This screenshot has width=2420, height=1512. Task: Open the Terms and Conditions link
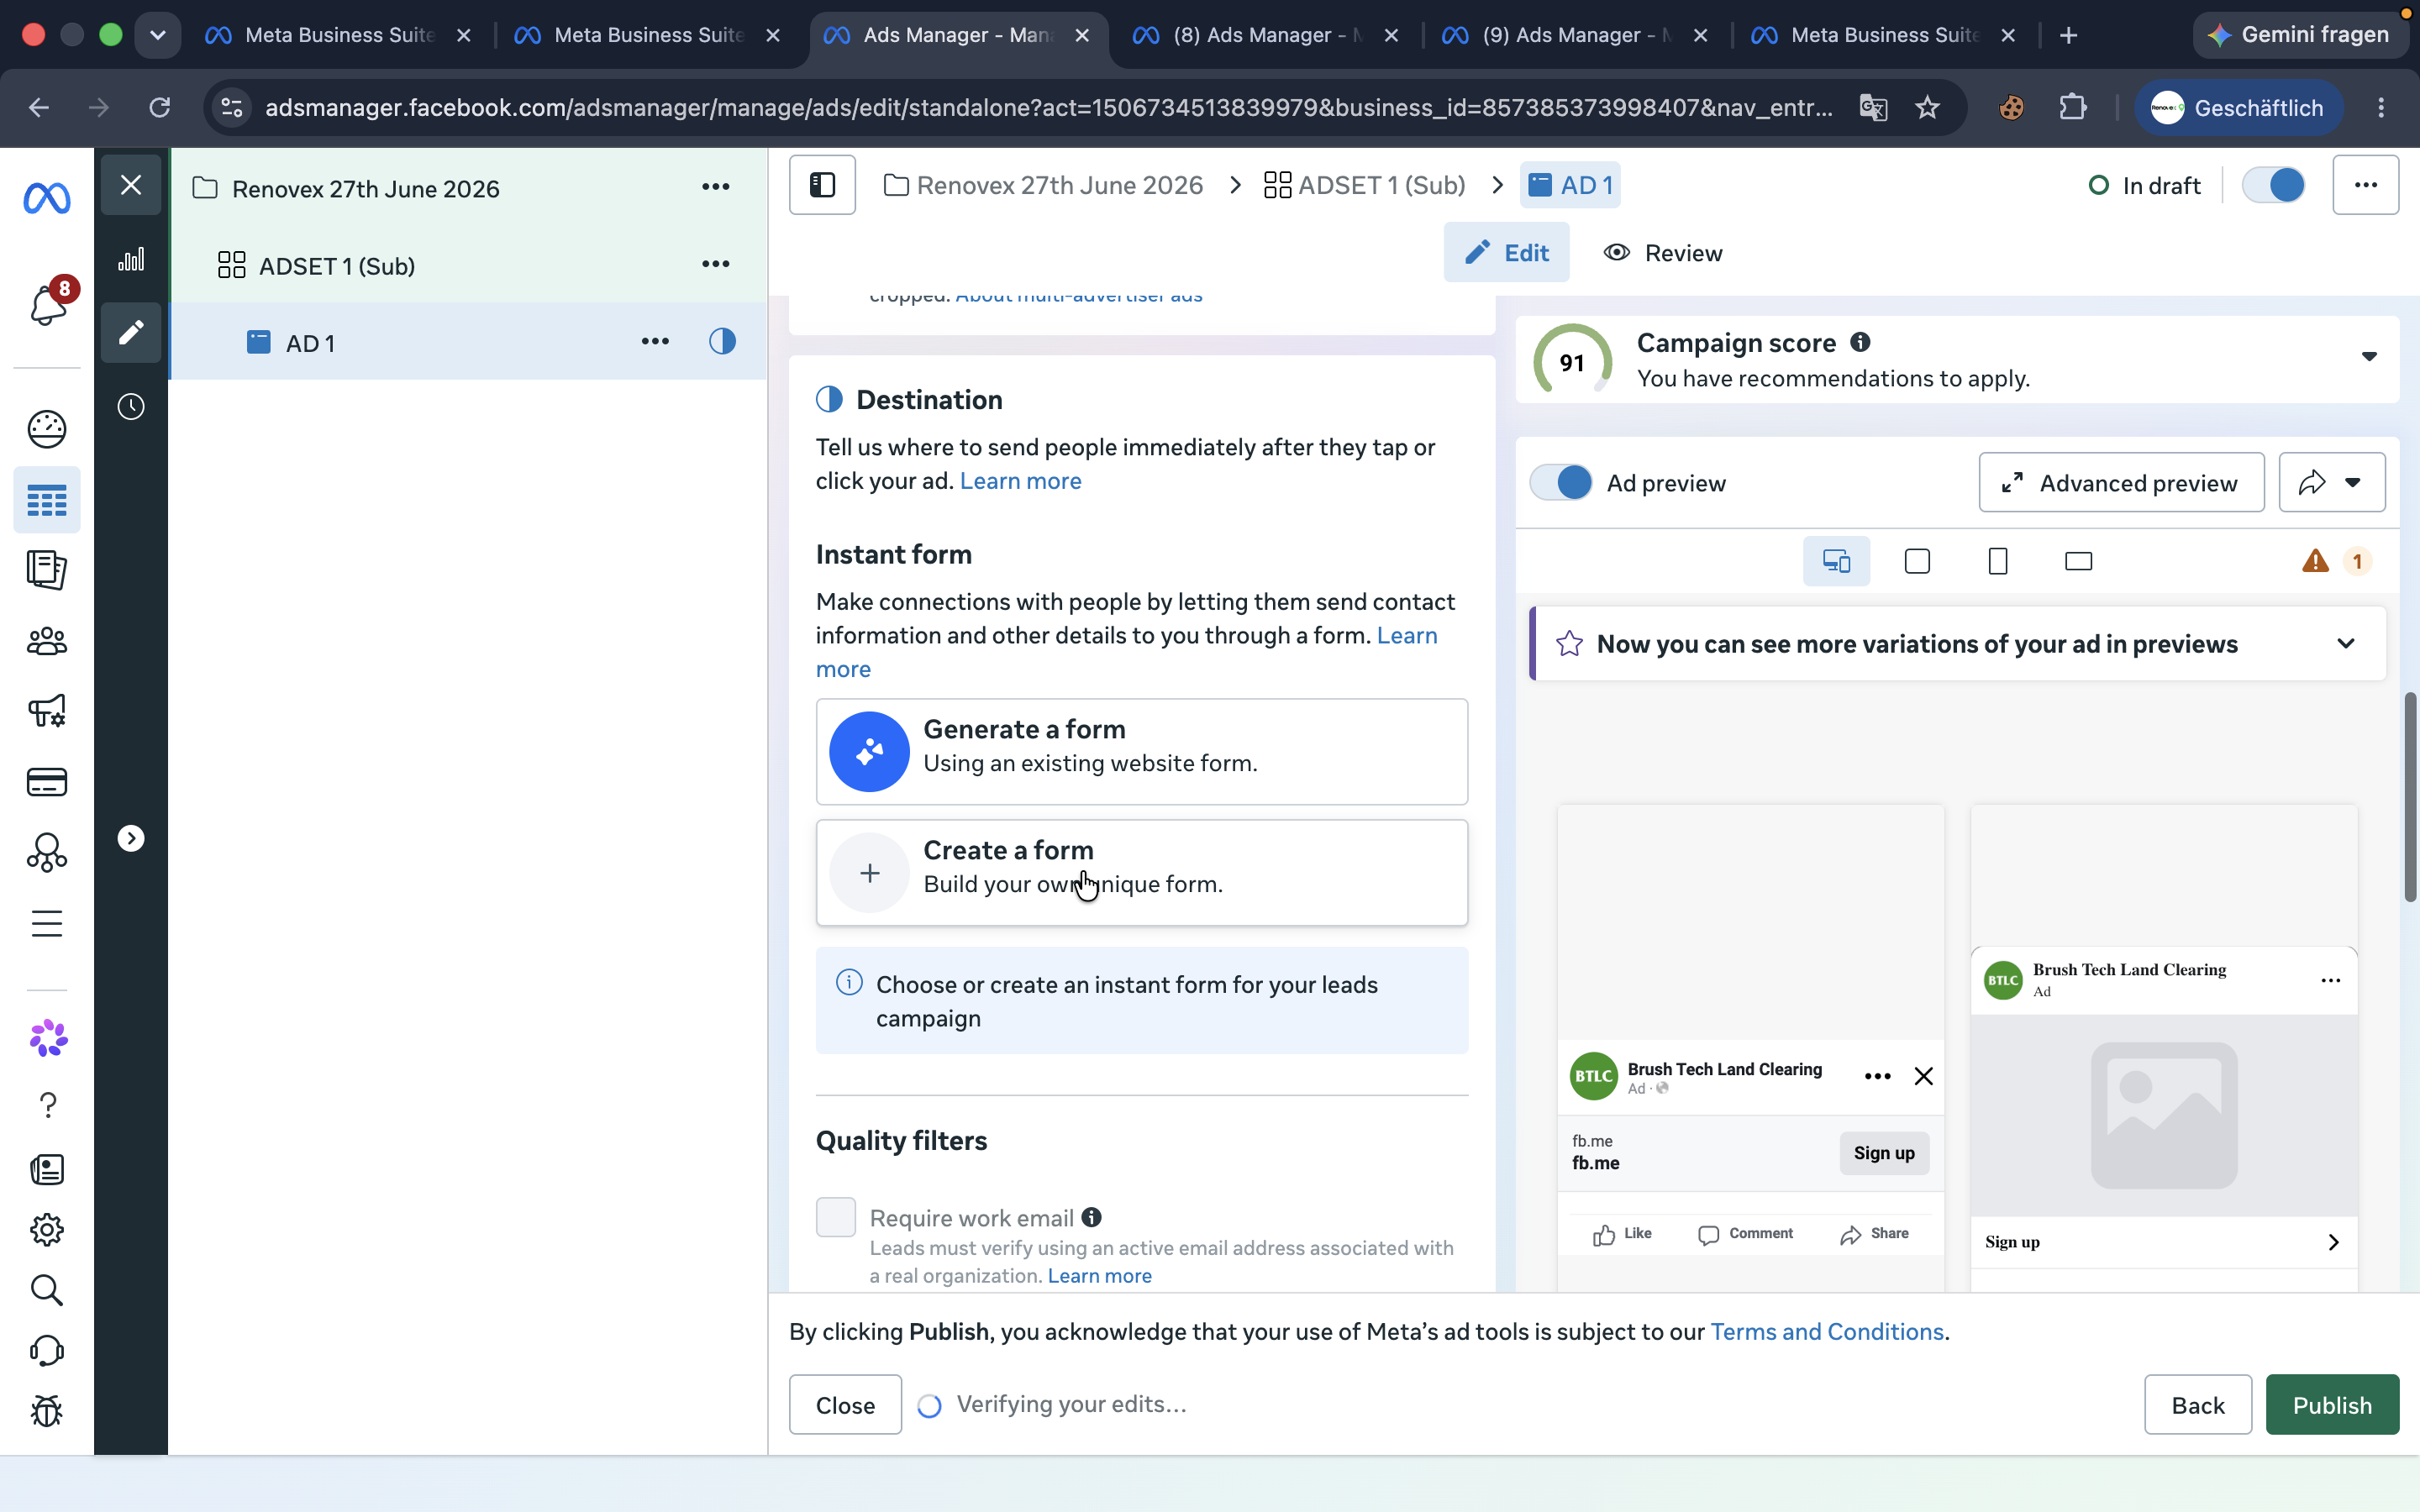(x=1827, y=1332)
